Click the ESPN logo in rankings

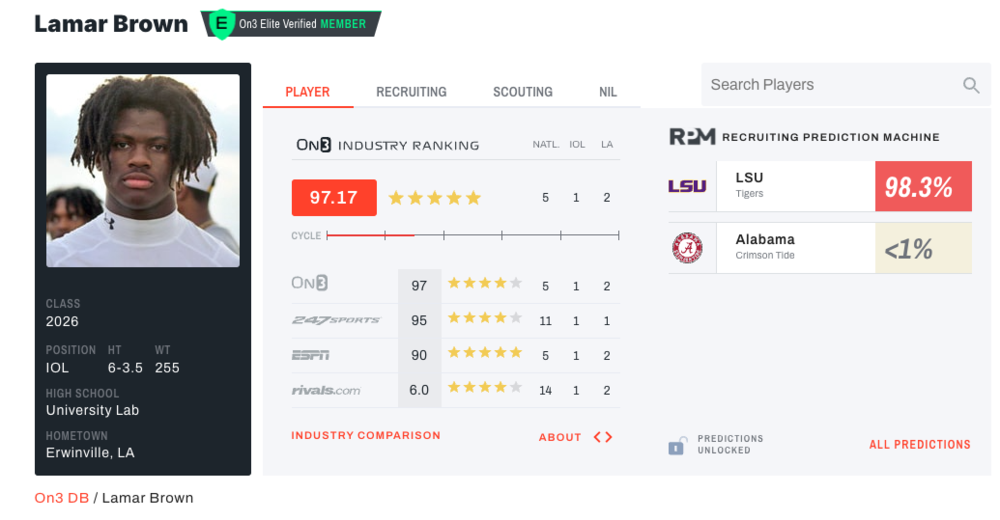click(311, 354)
